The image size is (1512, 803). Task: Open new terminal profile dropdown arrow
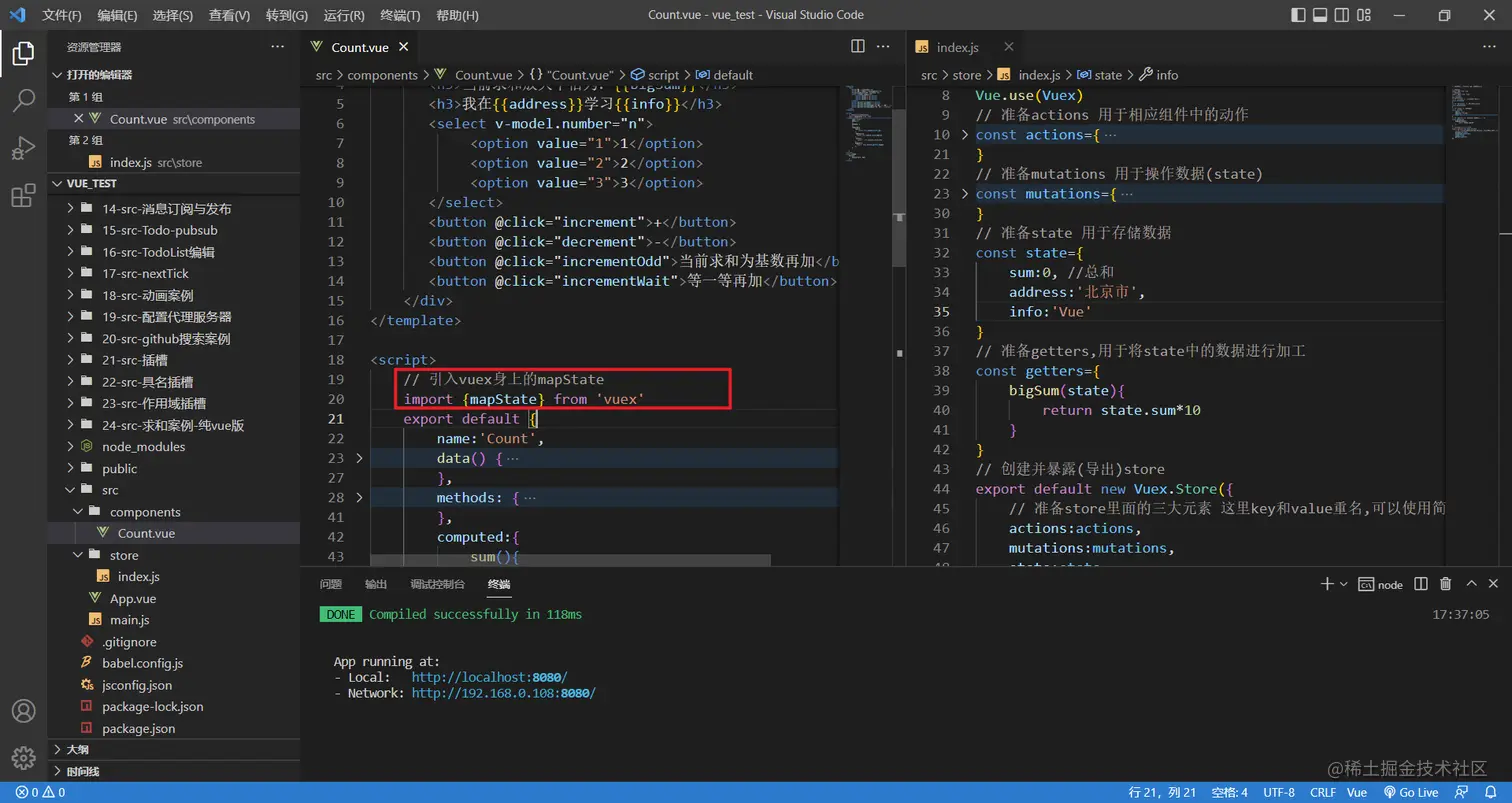[1343, 584]
